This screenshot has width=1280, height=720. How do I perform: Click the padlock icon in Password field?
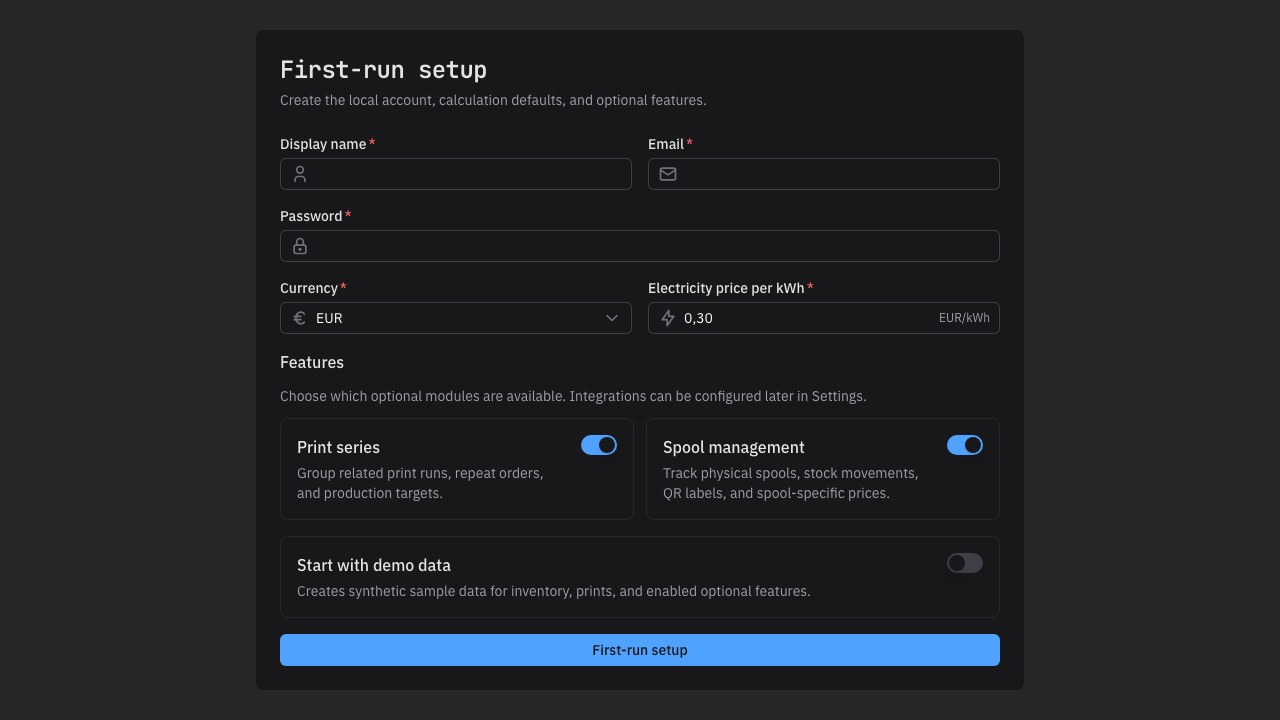[x=300, y=246]
